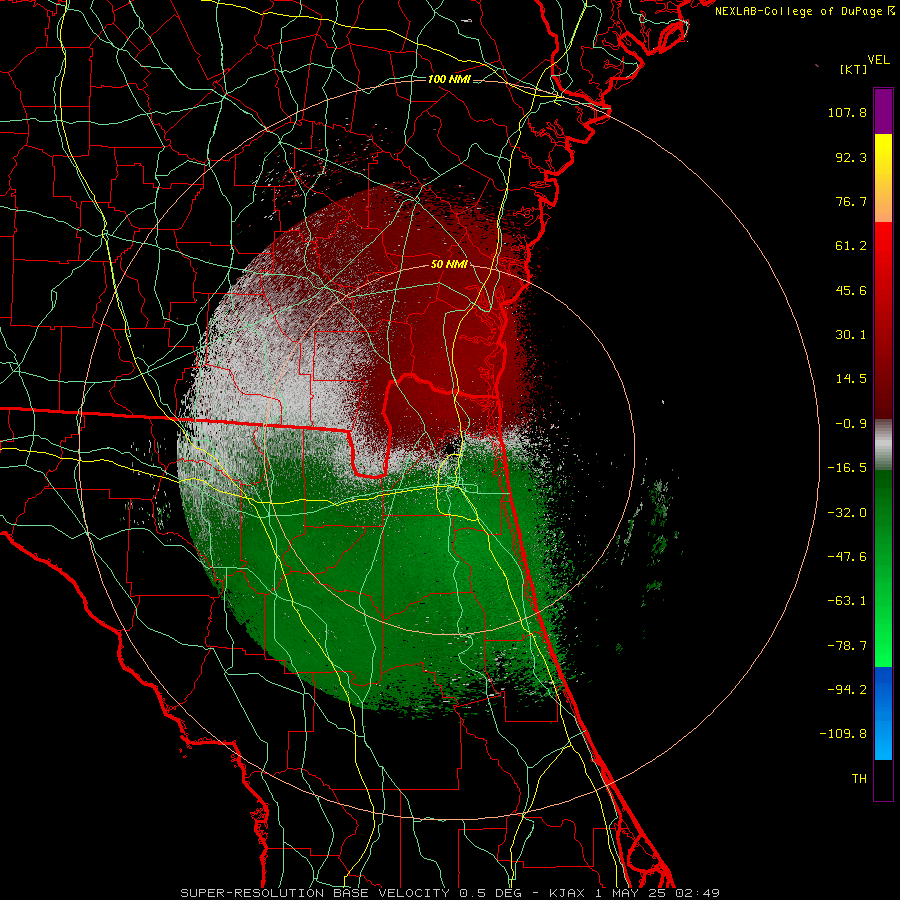
Task: Click the TH threshold label
Action: (x=859, y=778)
